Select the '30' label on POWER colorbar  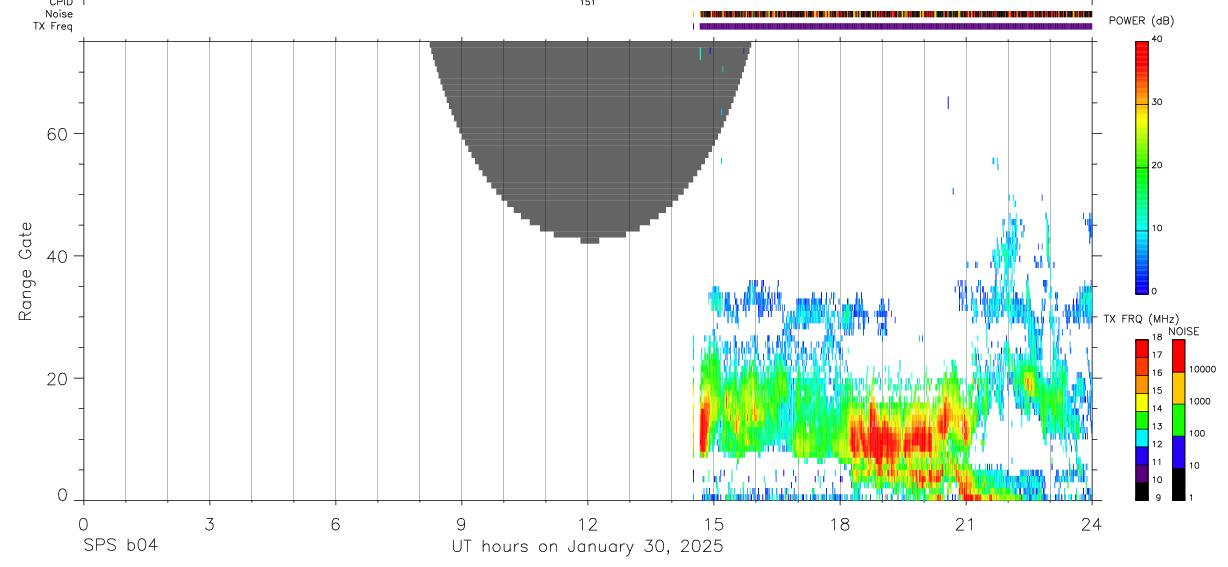pyautogui.click(x=1158, y=102)
